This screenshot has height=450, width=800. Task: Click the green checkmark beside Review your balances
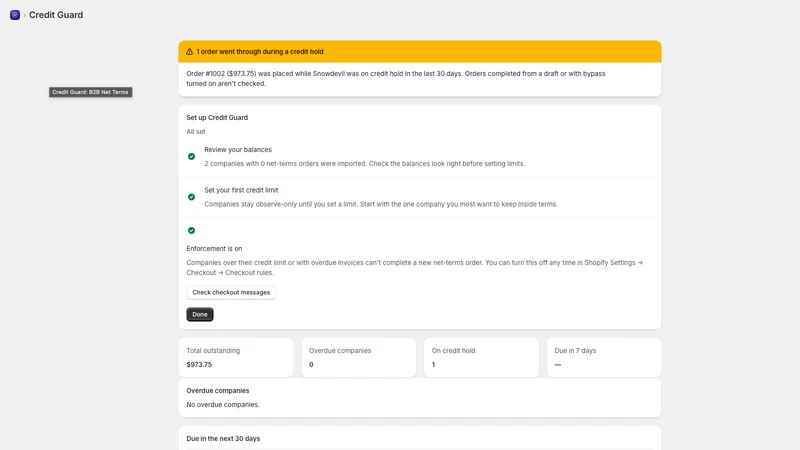coord(191,157)
